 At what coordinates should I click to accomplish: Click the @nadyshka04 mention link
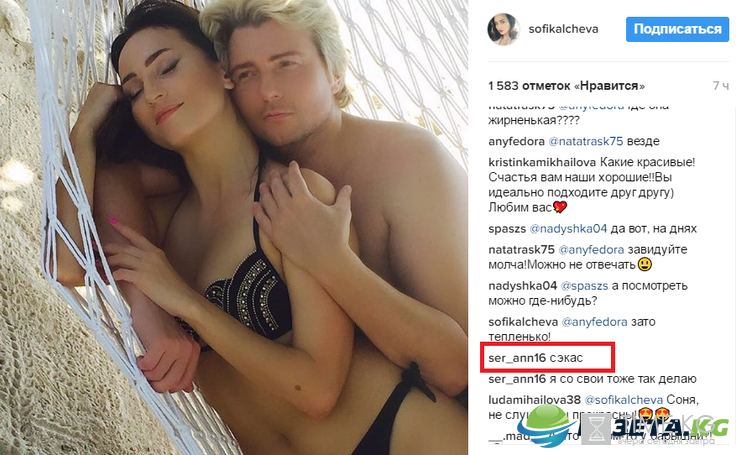568,229
